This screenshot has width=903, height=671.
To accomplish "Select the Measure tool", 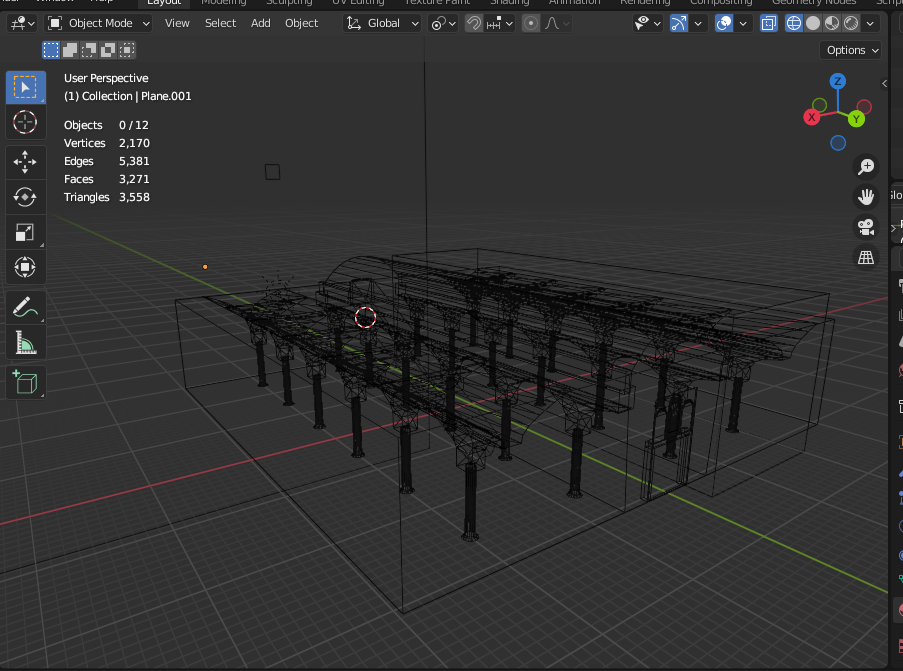I will [25, 345].
